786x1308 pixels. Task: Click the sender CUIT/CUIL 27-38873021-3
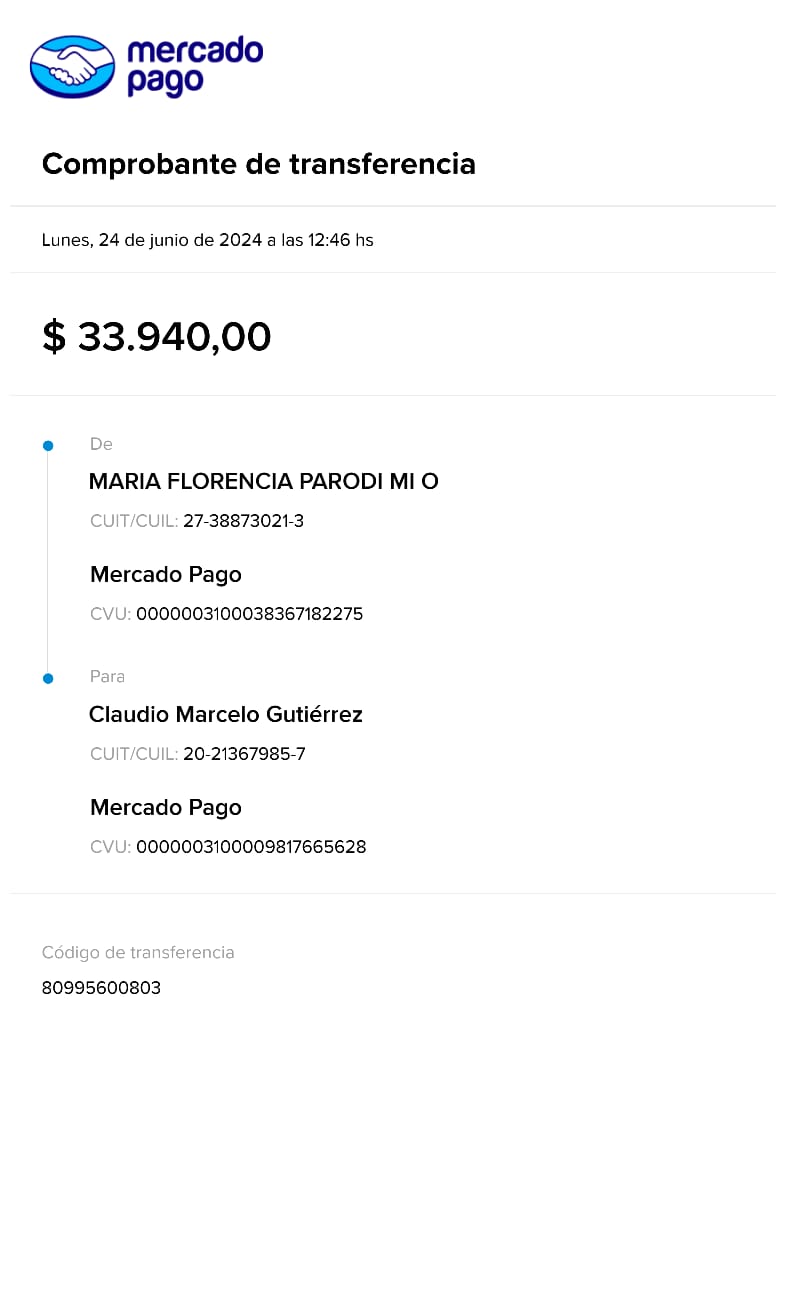243,521
